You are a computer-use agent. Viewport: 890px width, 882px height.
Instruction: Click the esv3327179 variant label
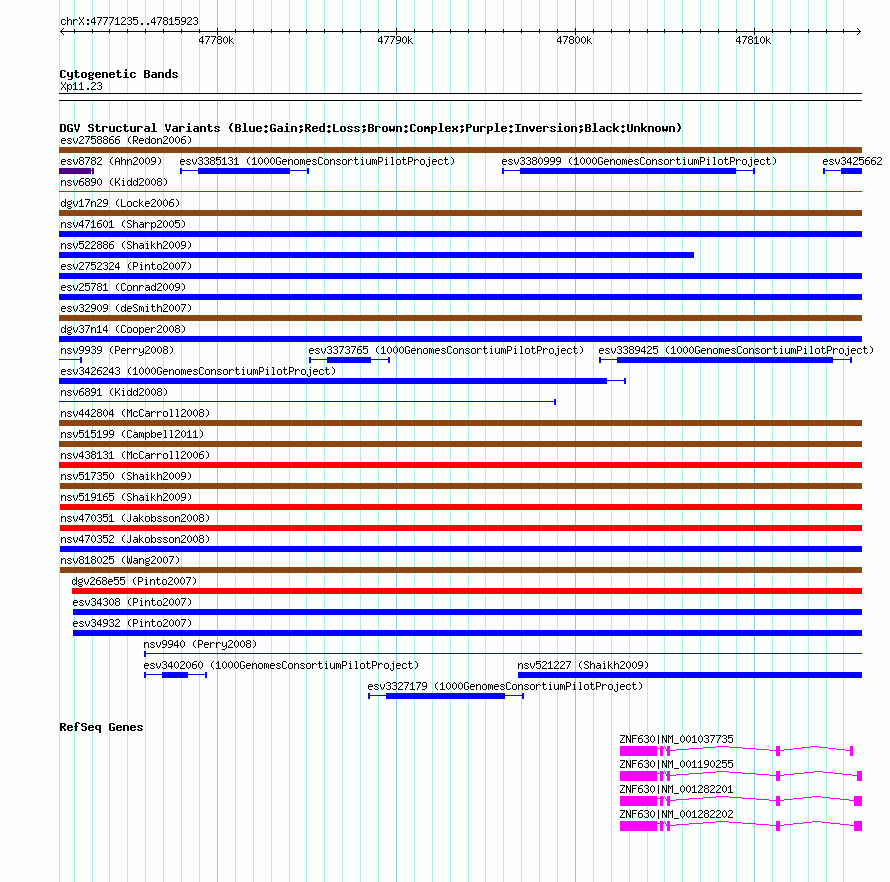point(505,686)
